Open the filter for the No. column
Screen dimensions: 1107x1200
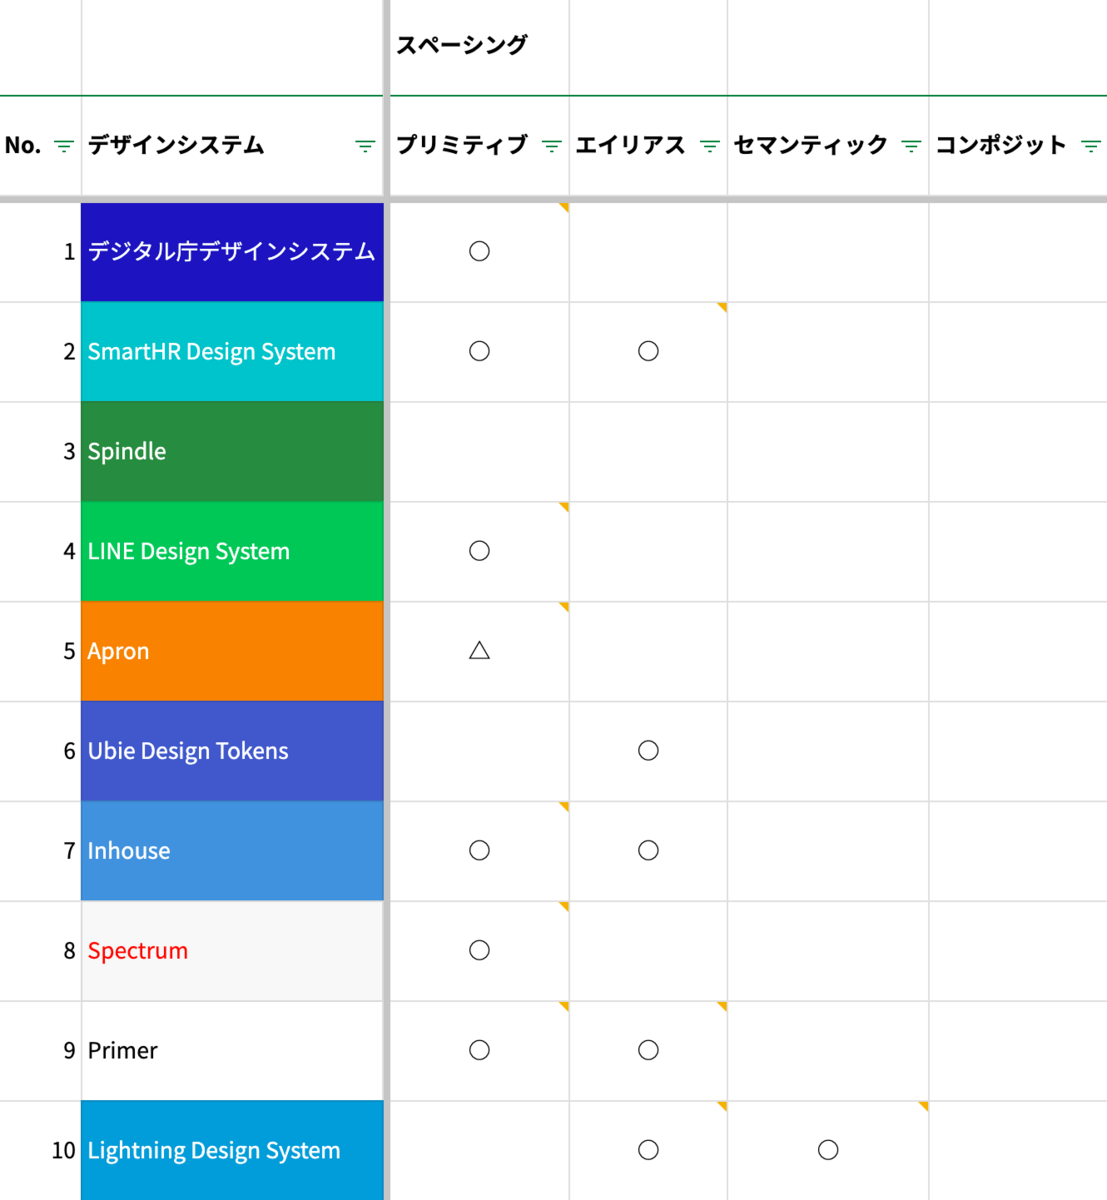[64, 146]
